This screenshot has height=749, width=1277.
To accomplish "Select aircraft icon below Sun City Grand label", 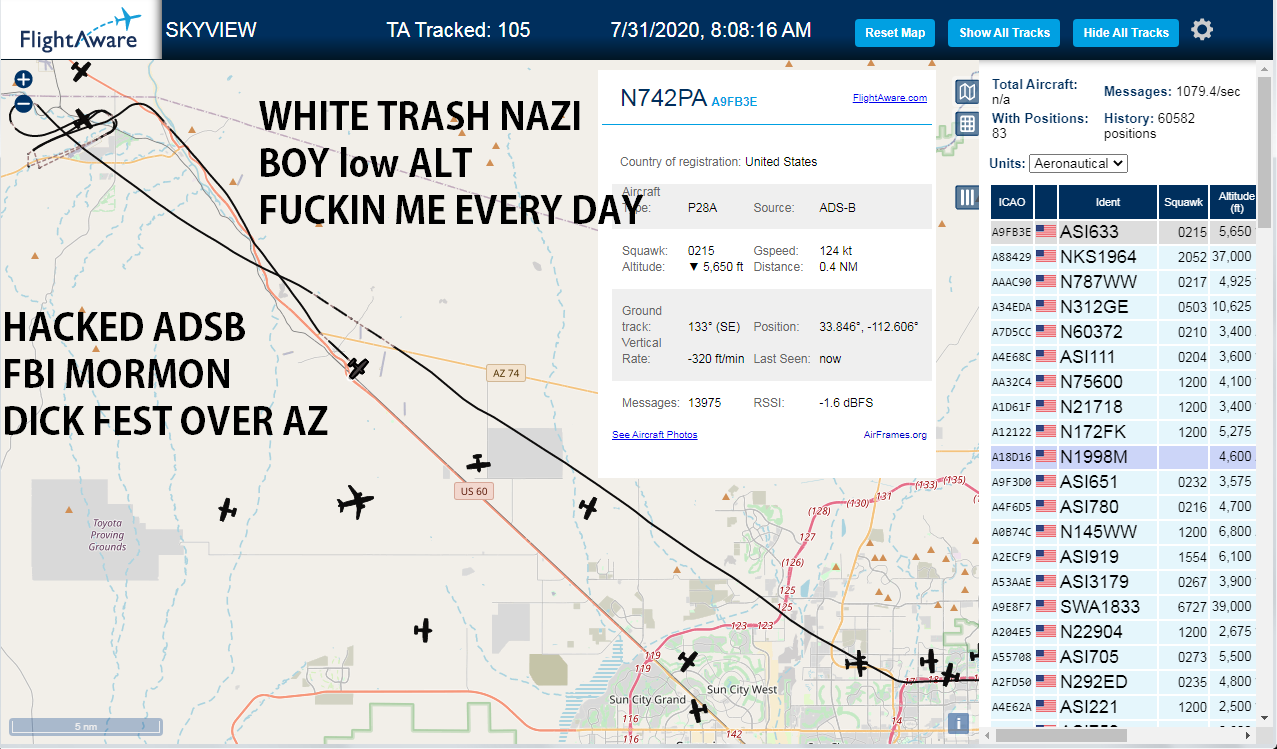I will pos(699,711).
